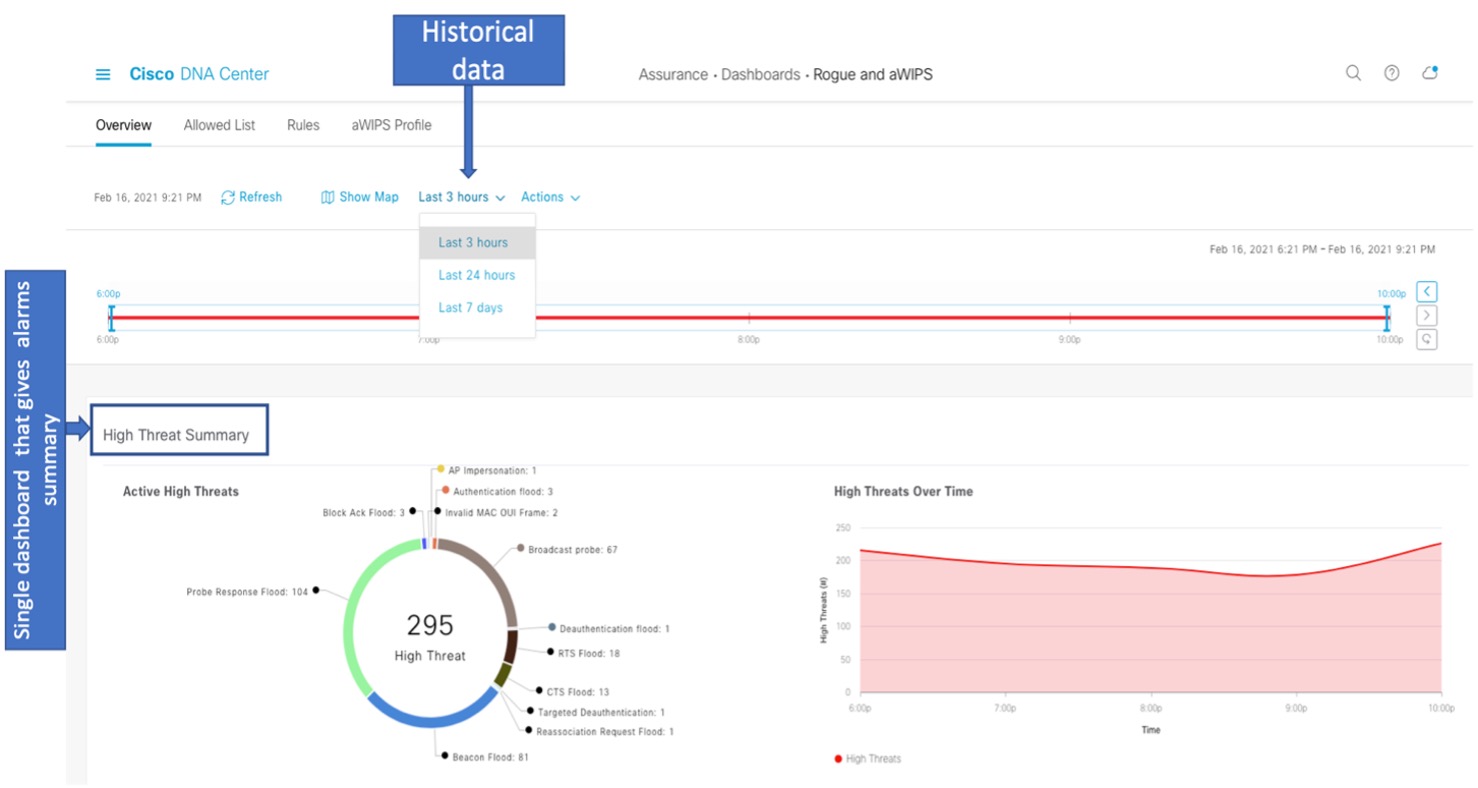Open the aWIPS Profile tab

391,126
